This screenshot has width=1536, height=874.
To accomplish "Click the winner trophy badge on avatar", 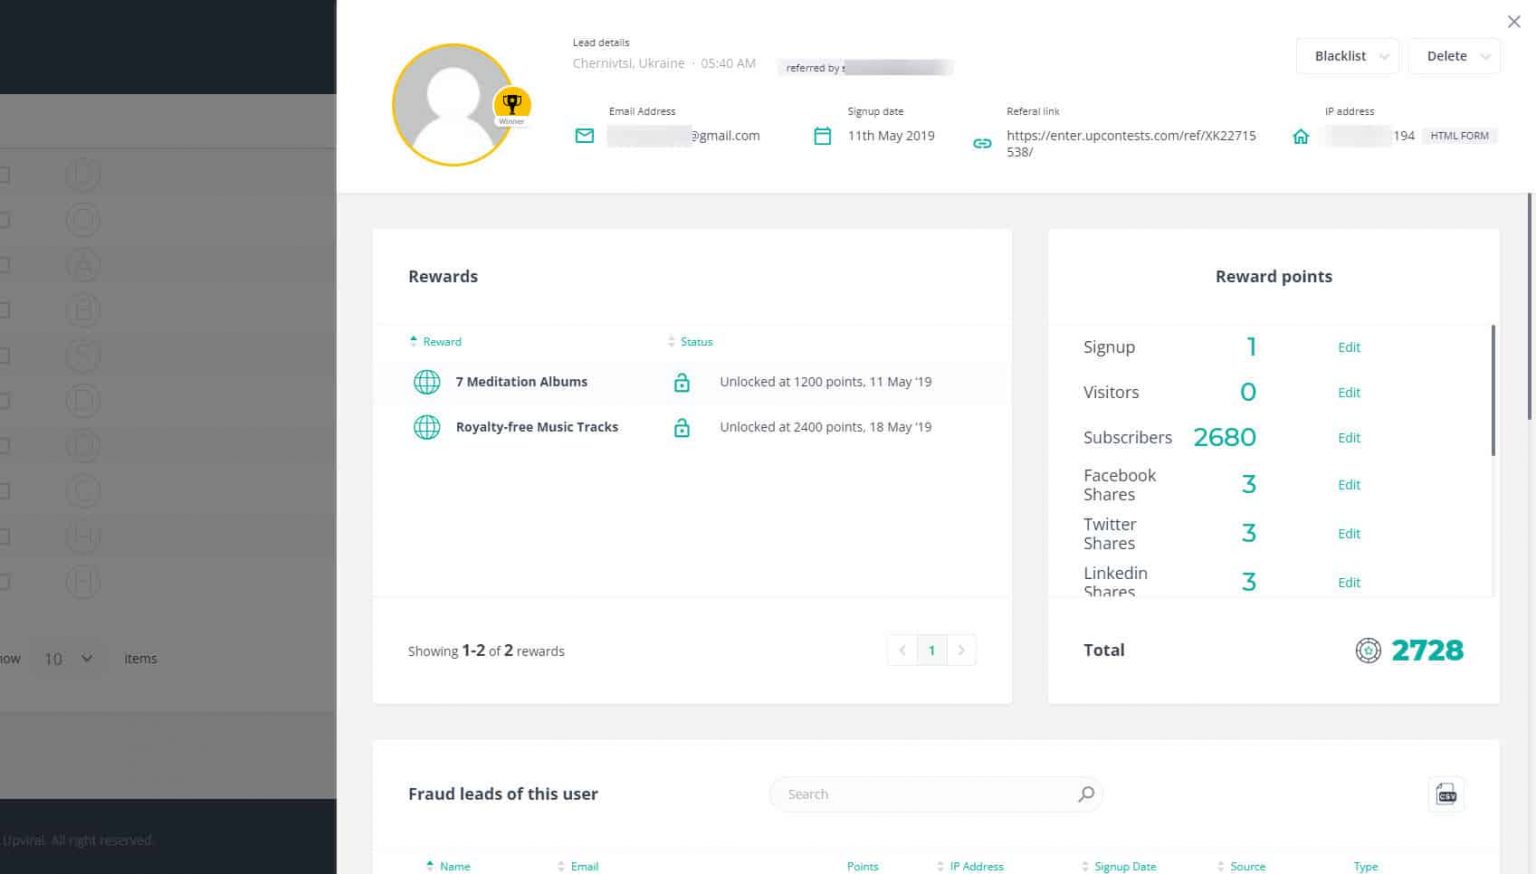I will (x=512, y=105).
